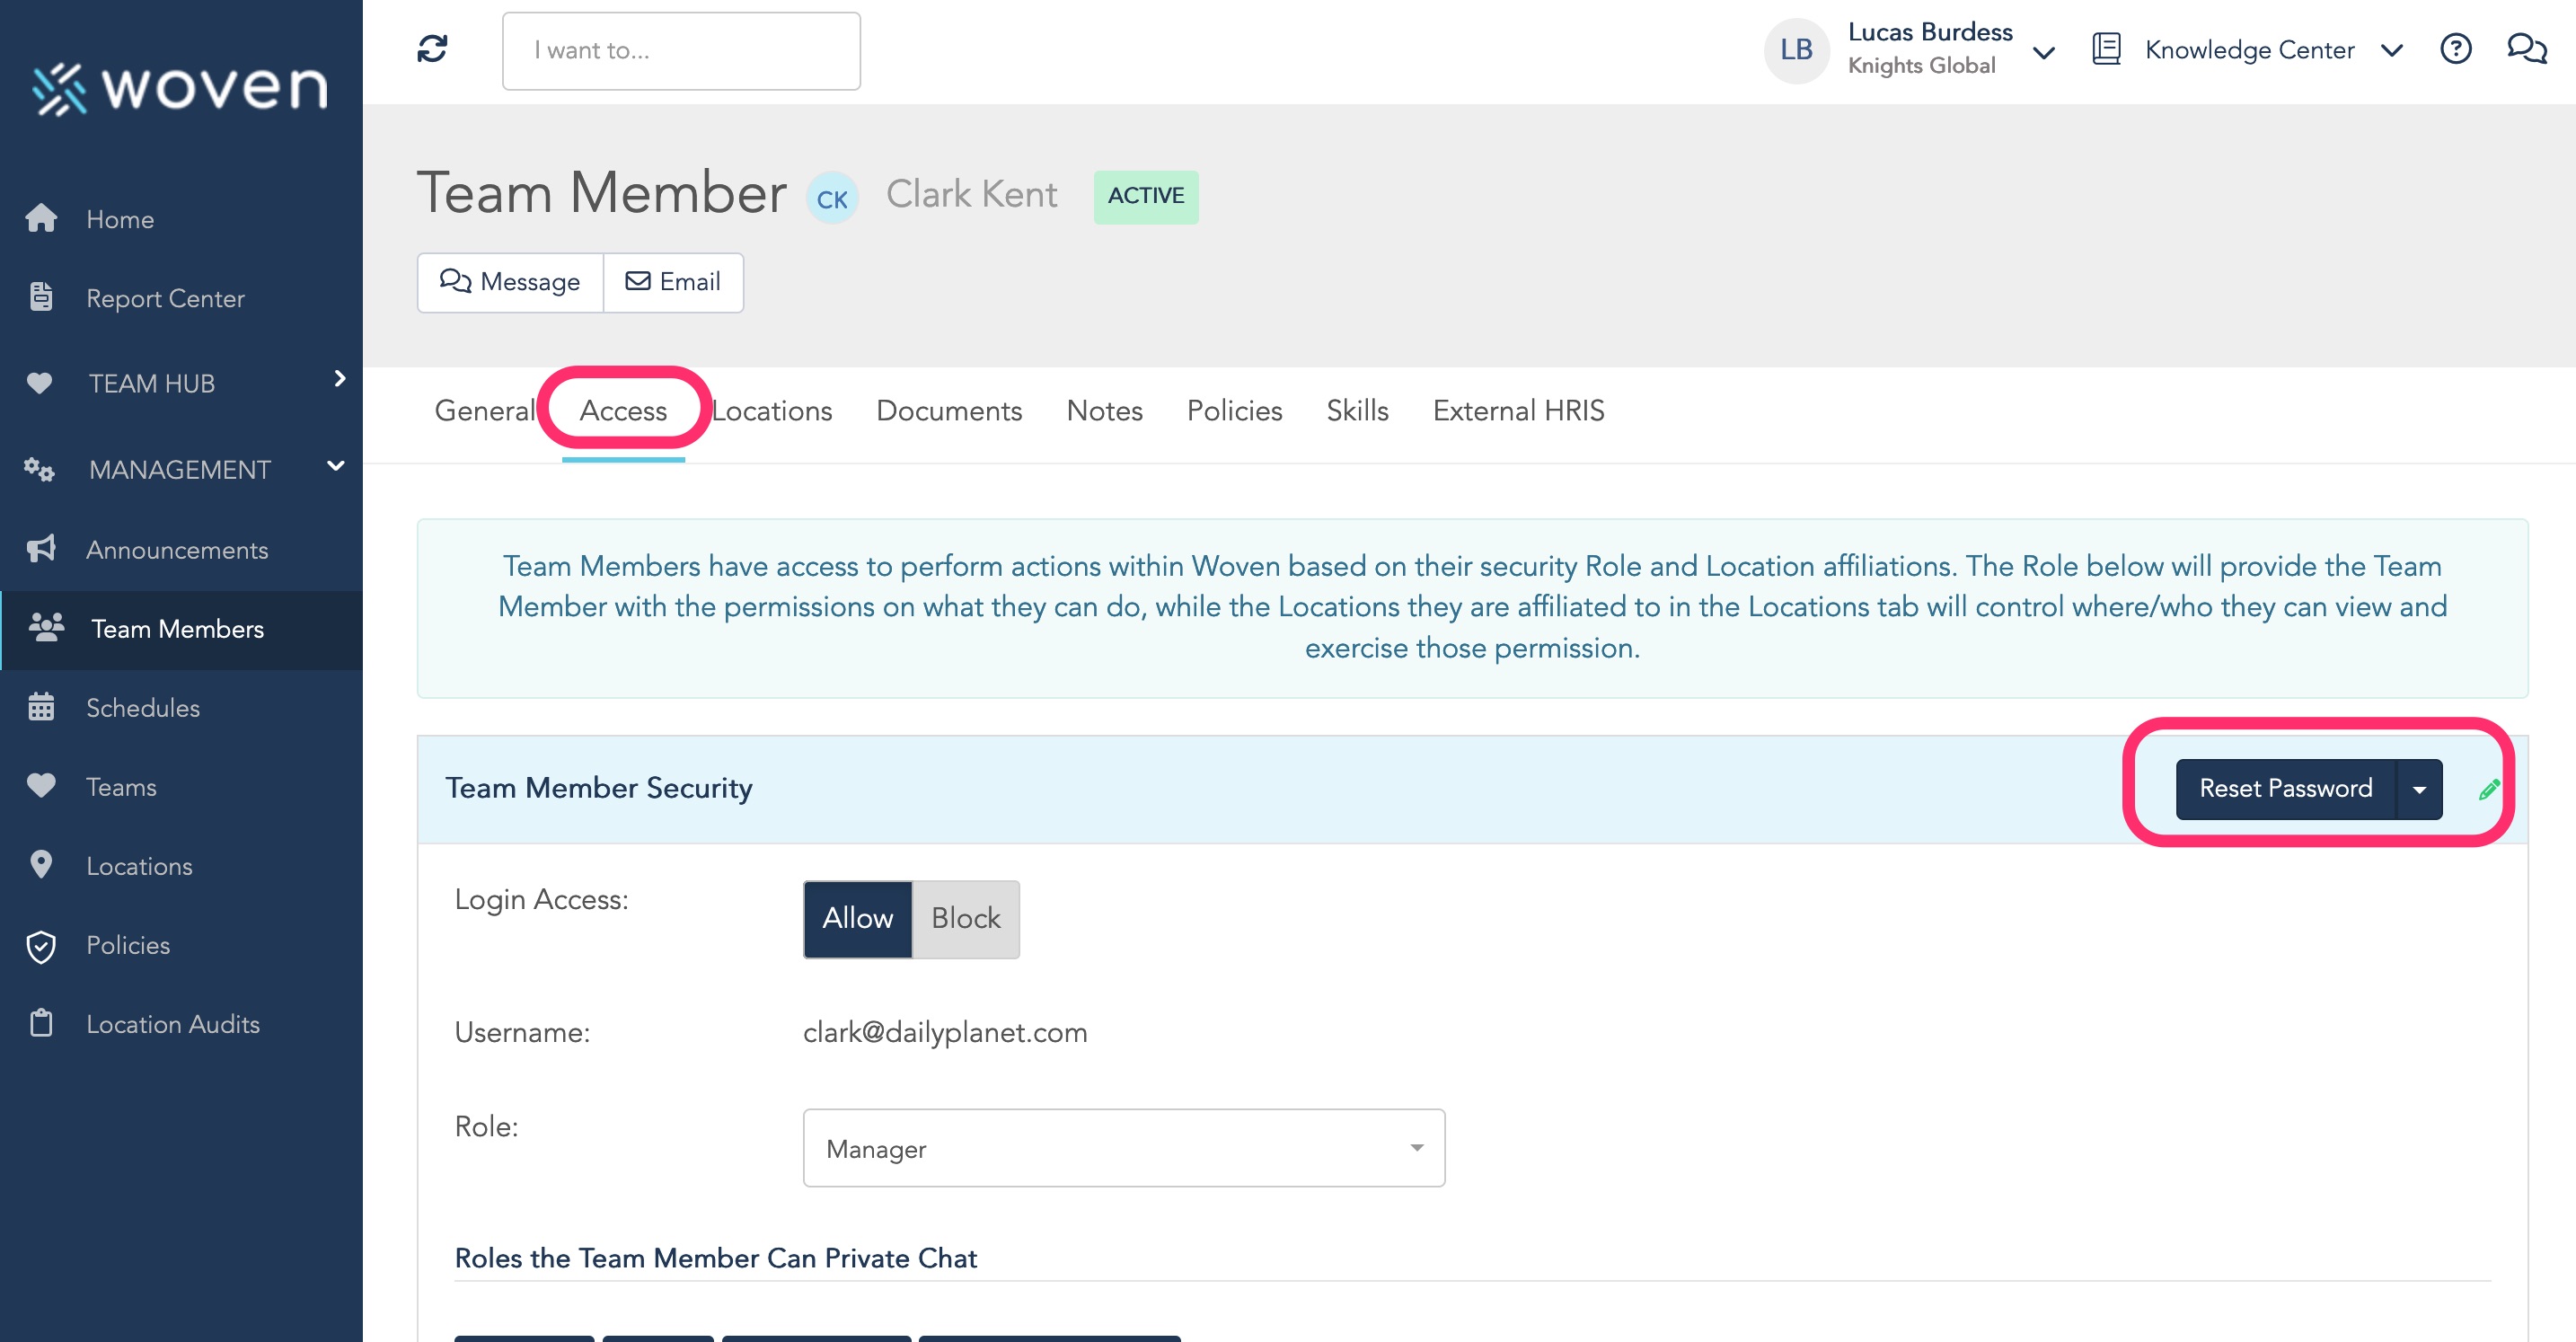Click the CK team member avatar
This screenshot has width=2576, height=1342.
[x=832, y=198]
